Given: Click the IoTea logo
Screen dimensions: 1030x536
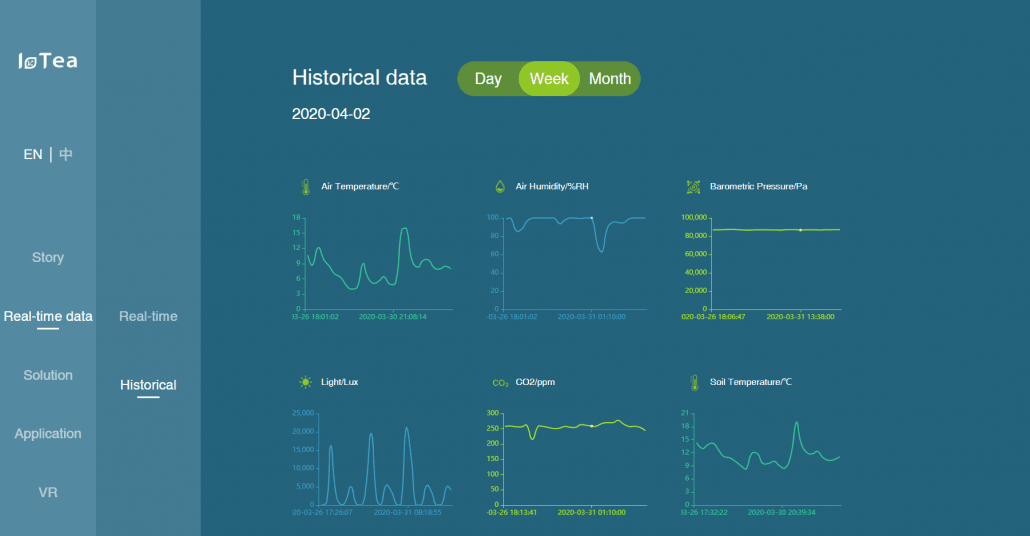Looking at the screenshot, I should coord(48,61).
